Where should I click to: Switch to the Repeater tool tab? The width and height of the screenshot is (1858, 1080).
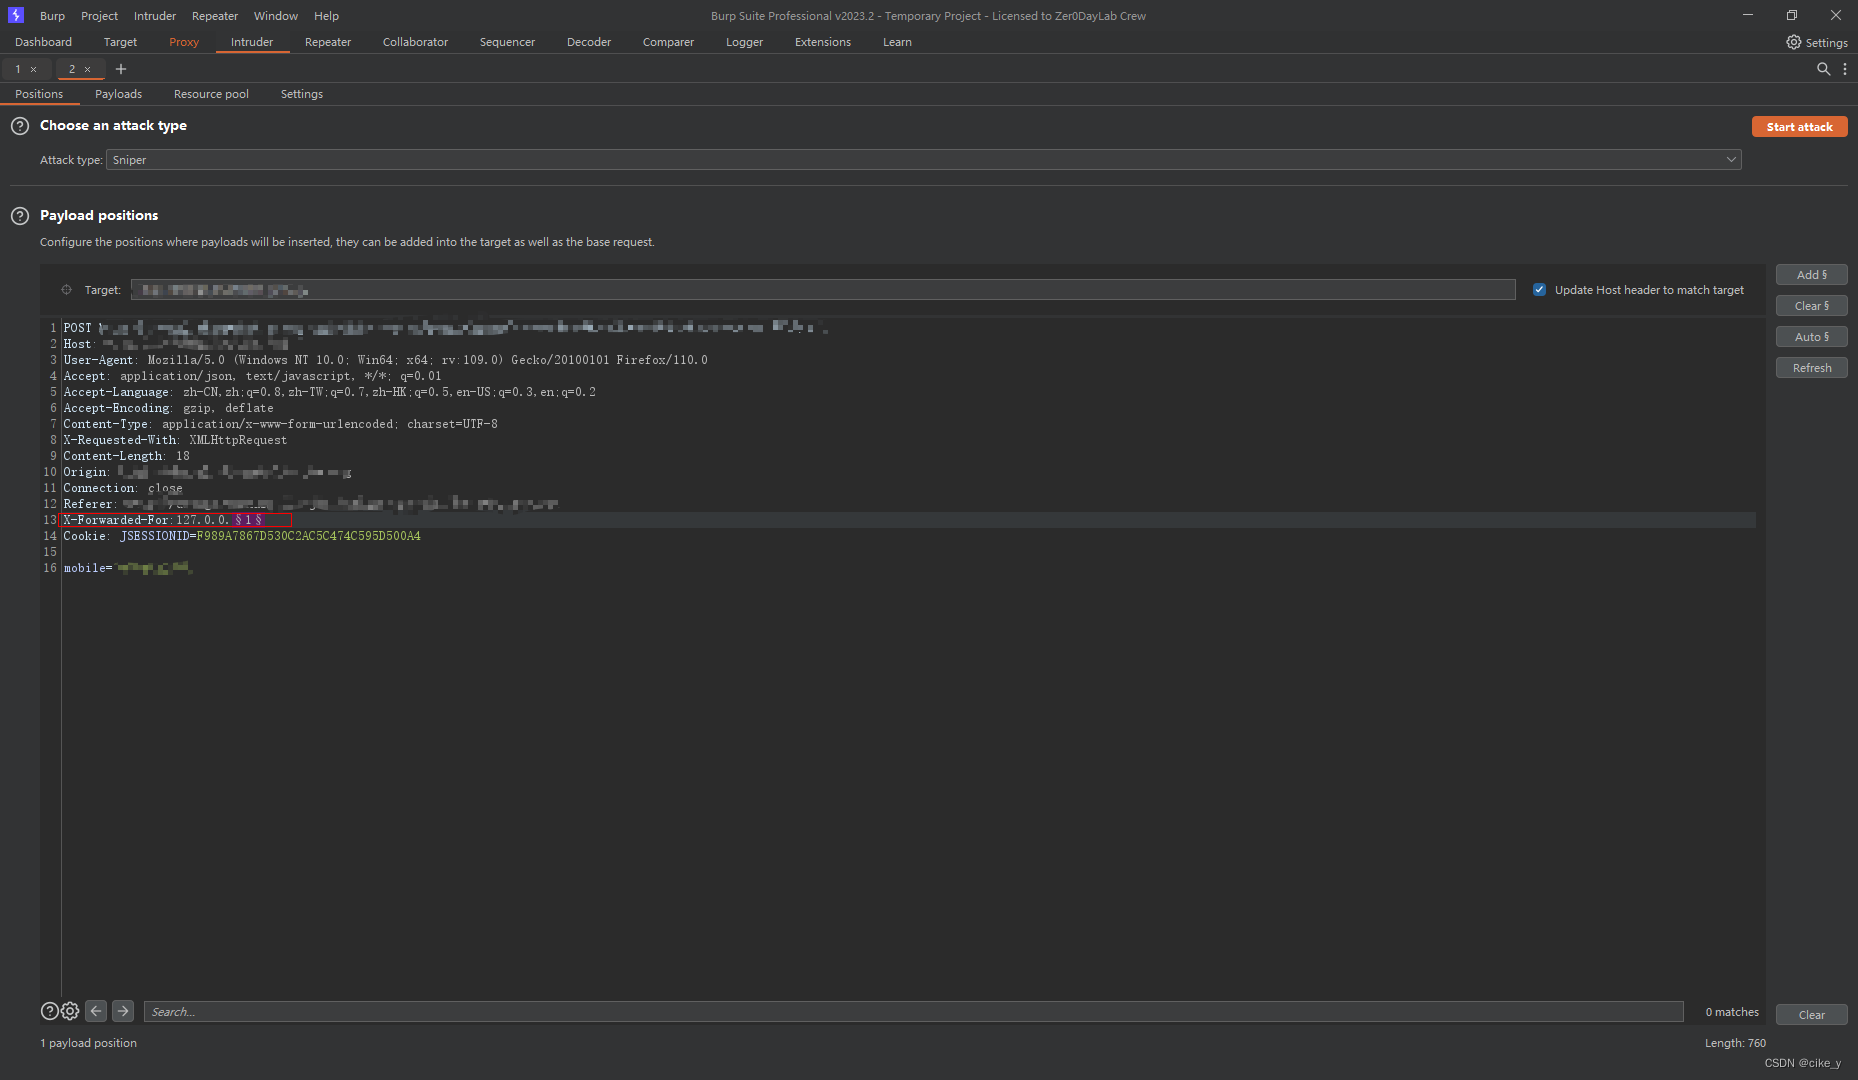[328, 42]
